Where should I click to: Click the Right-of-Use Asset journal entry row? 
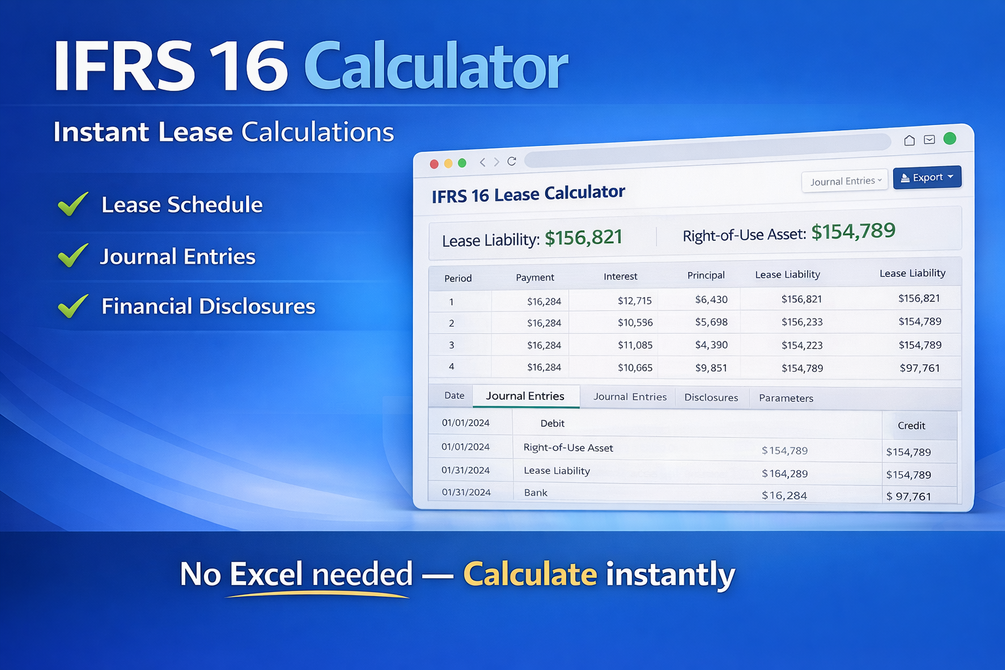[692, 449]
